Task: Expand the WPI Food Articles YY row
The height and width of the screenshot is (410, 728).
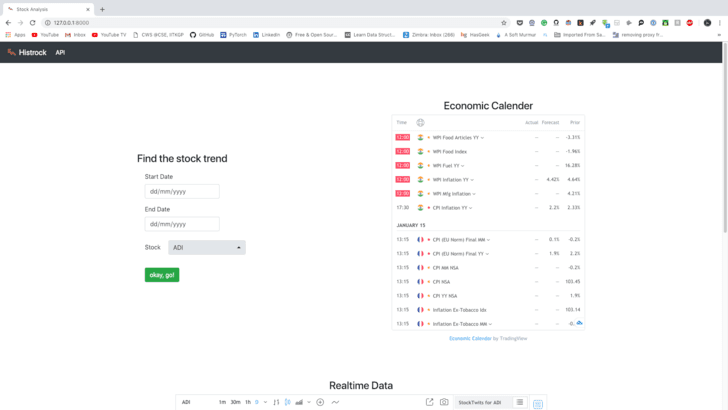Action: click(458, 138)
